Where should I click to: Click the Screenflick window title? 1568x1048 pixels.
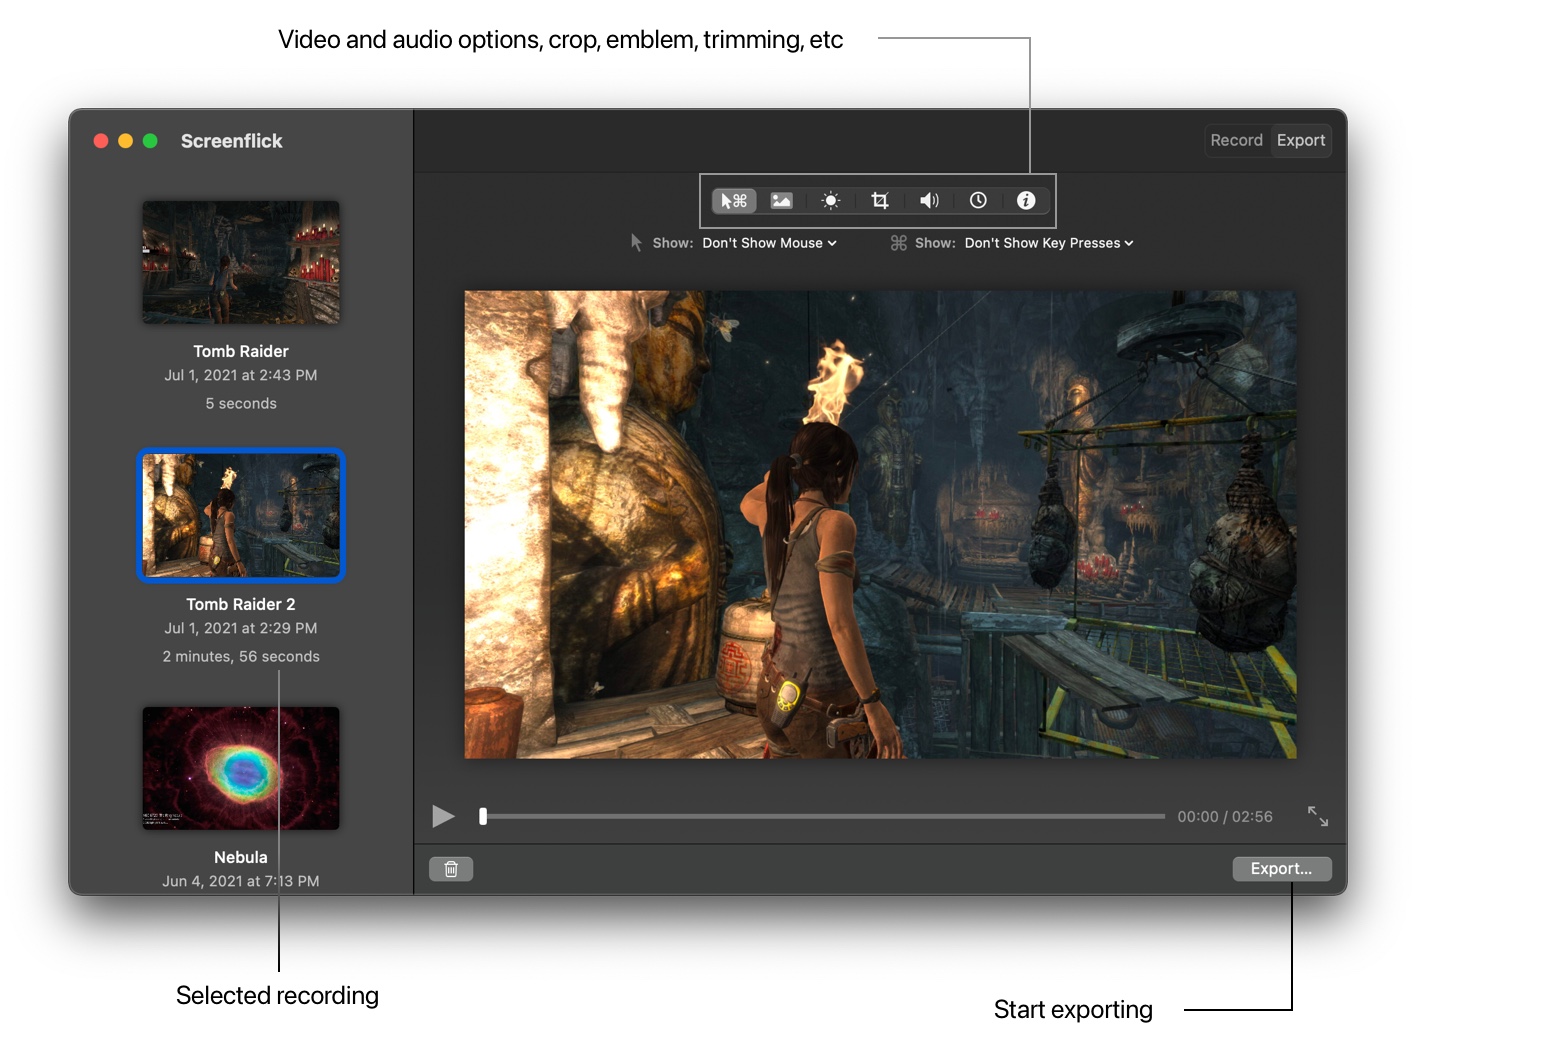232,141
